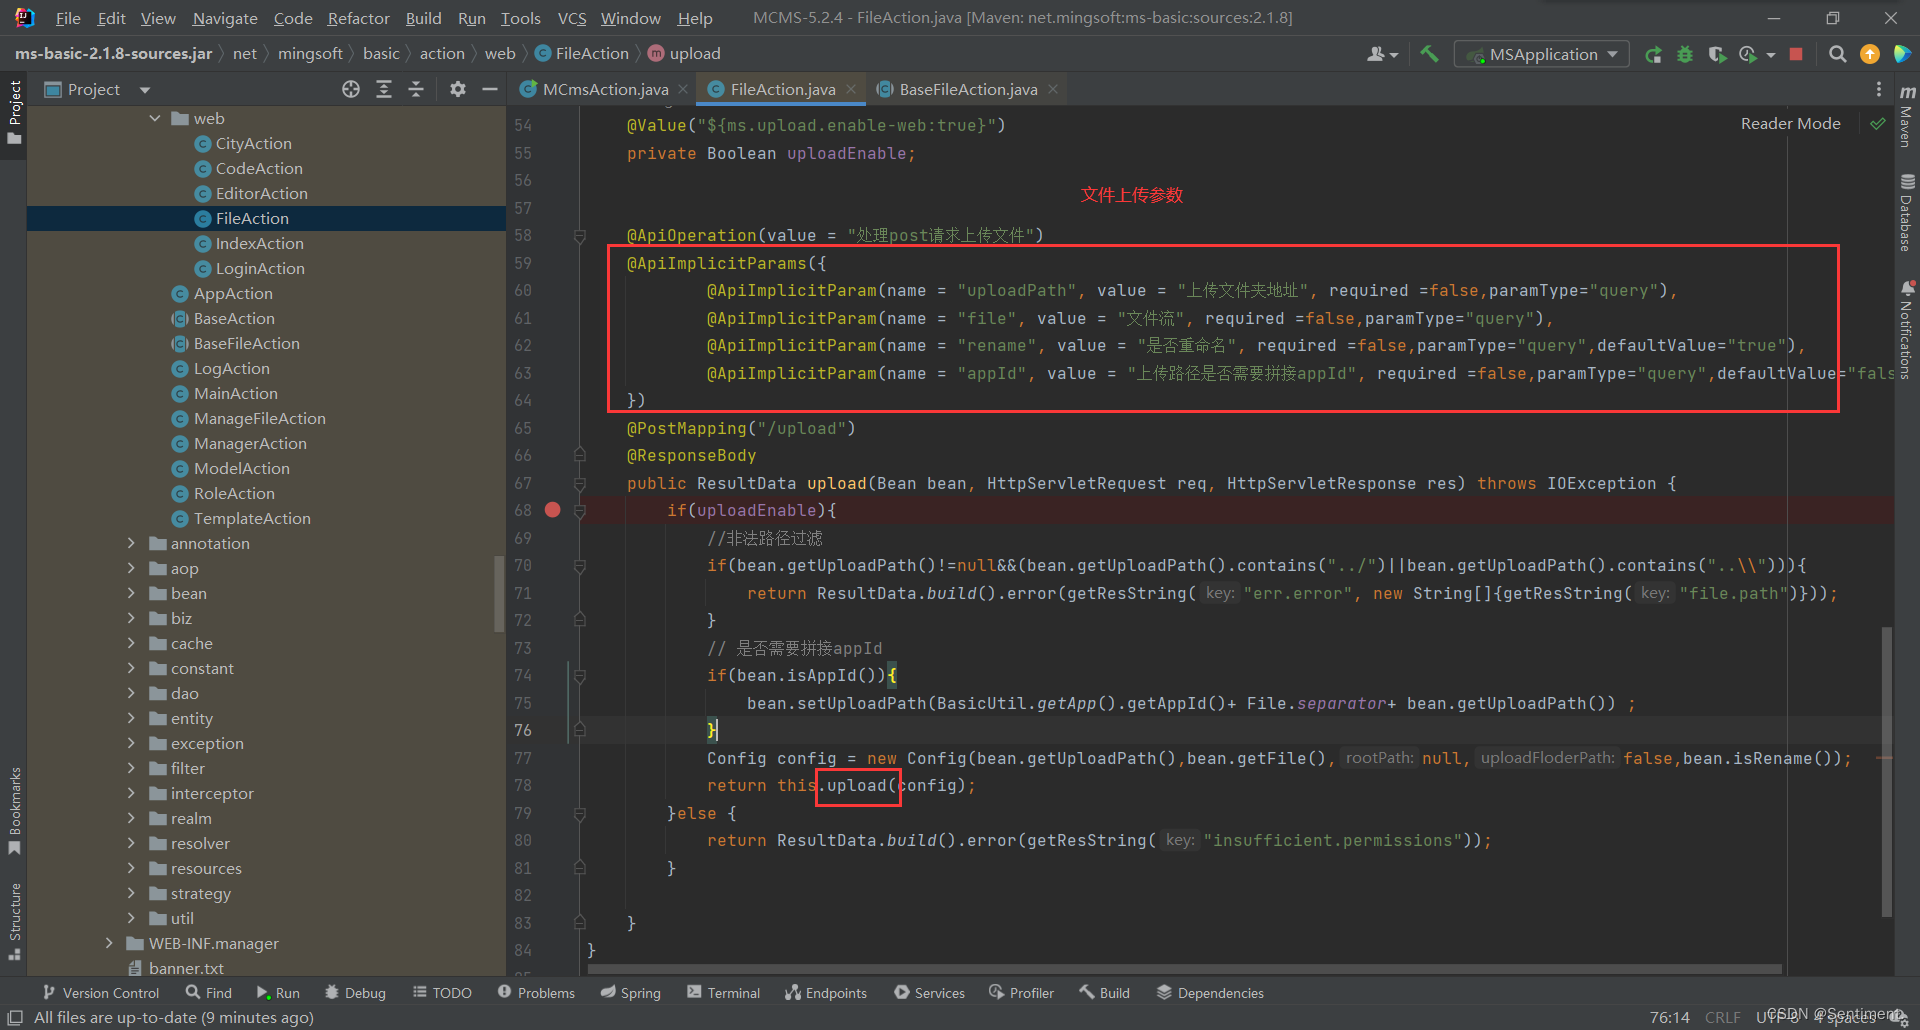1920x1030 pixels.
Task: Open the Services tool window
Action: (x=929, y=992)
